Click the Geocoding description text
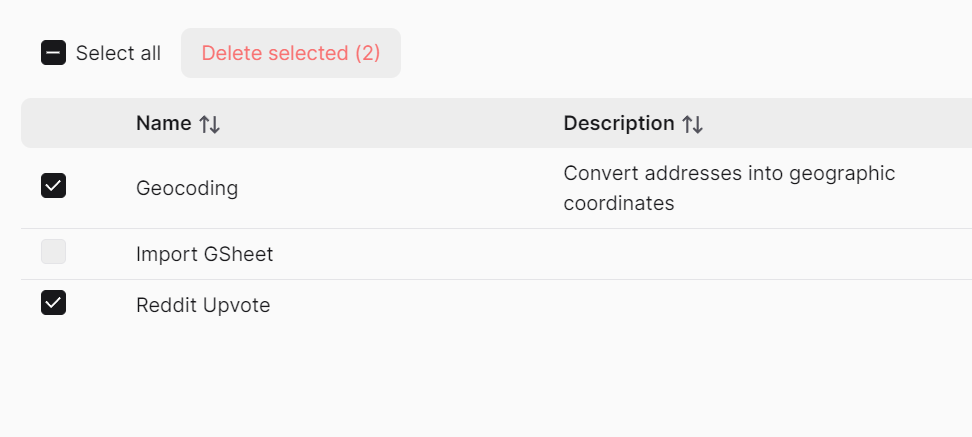Screen dimensions: 972x437 pyautogui.click(x=729, y=188)
